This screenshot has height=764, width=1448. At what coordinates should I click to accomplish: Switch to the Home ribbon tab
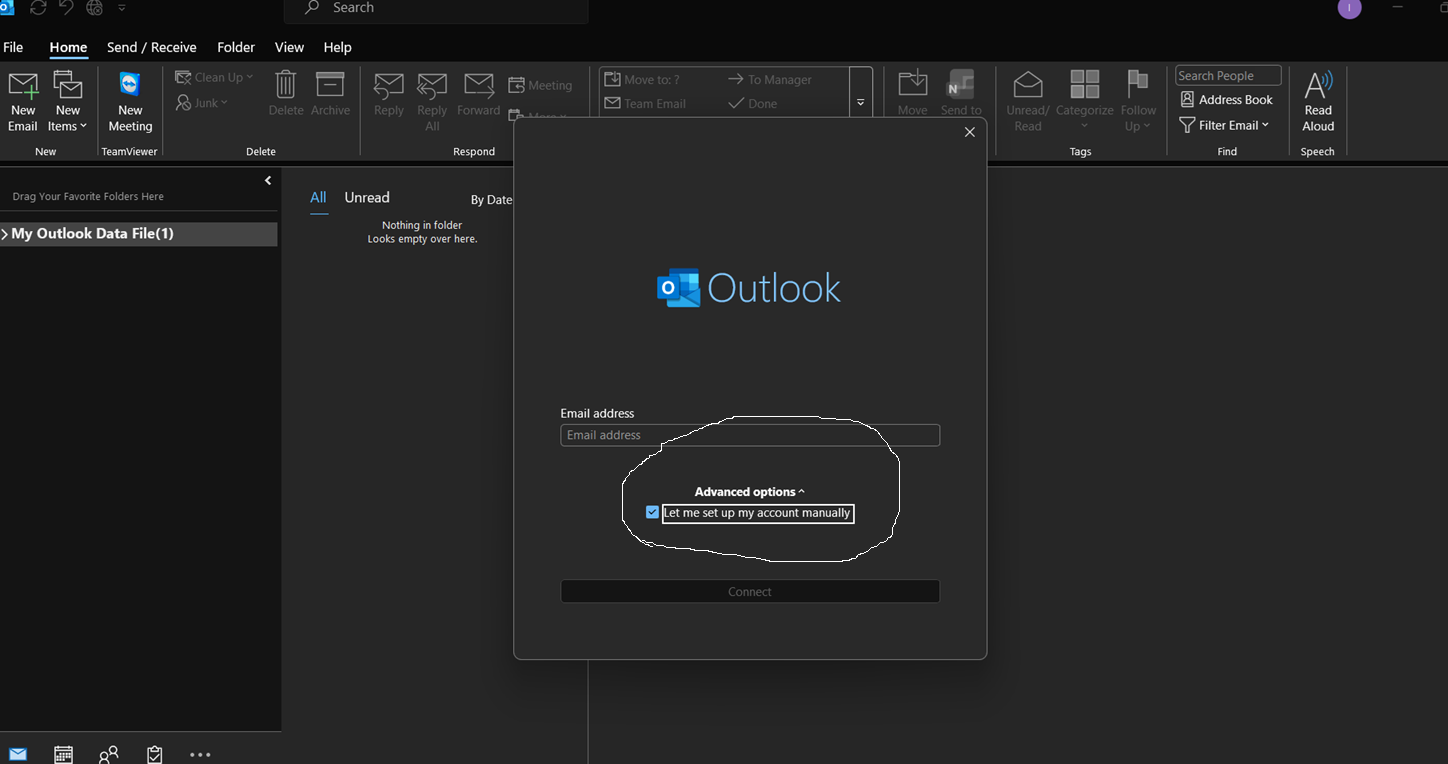click(68, 47)
